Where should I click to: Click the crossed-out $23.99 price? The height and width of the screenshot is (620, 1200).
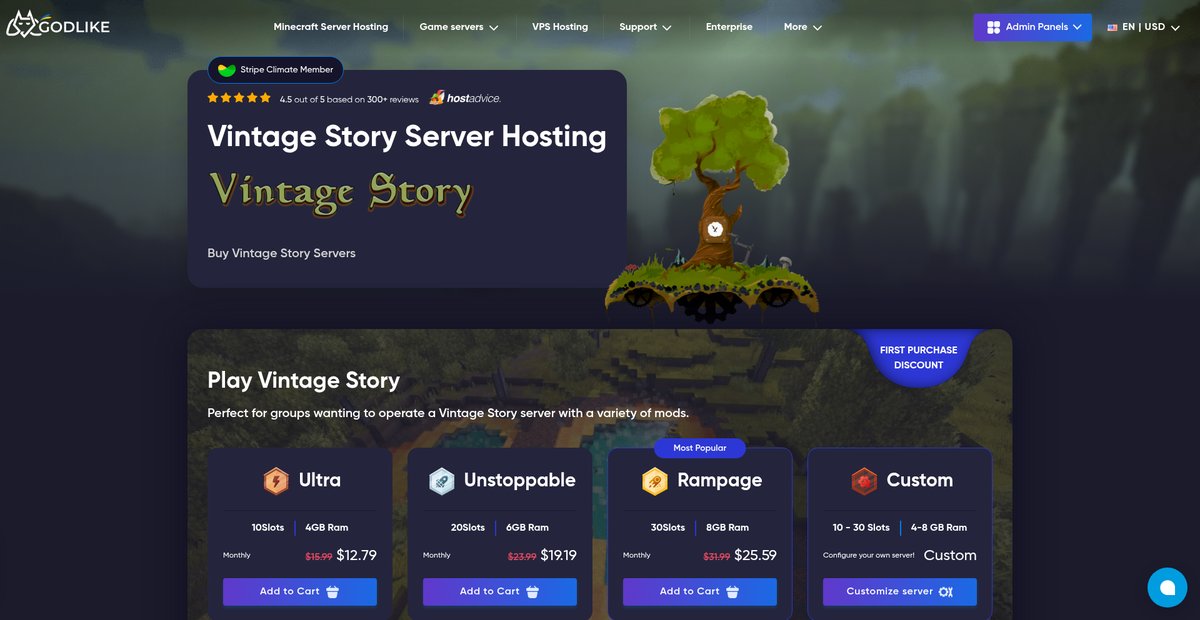[x=522, y=556]
